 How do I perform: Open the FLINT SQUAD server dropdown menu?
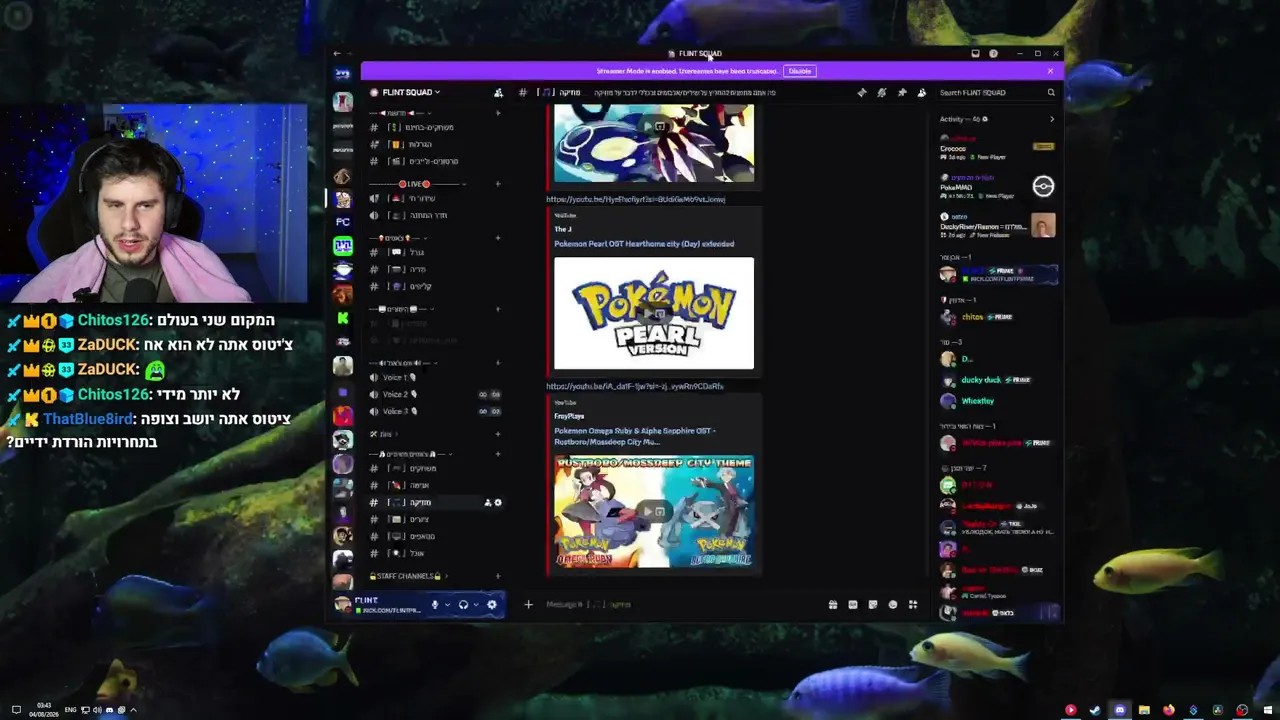click(411, 93)
